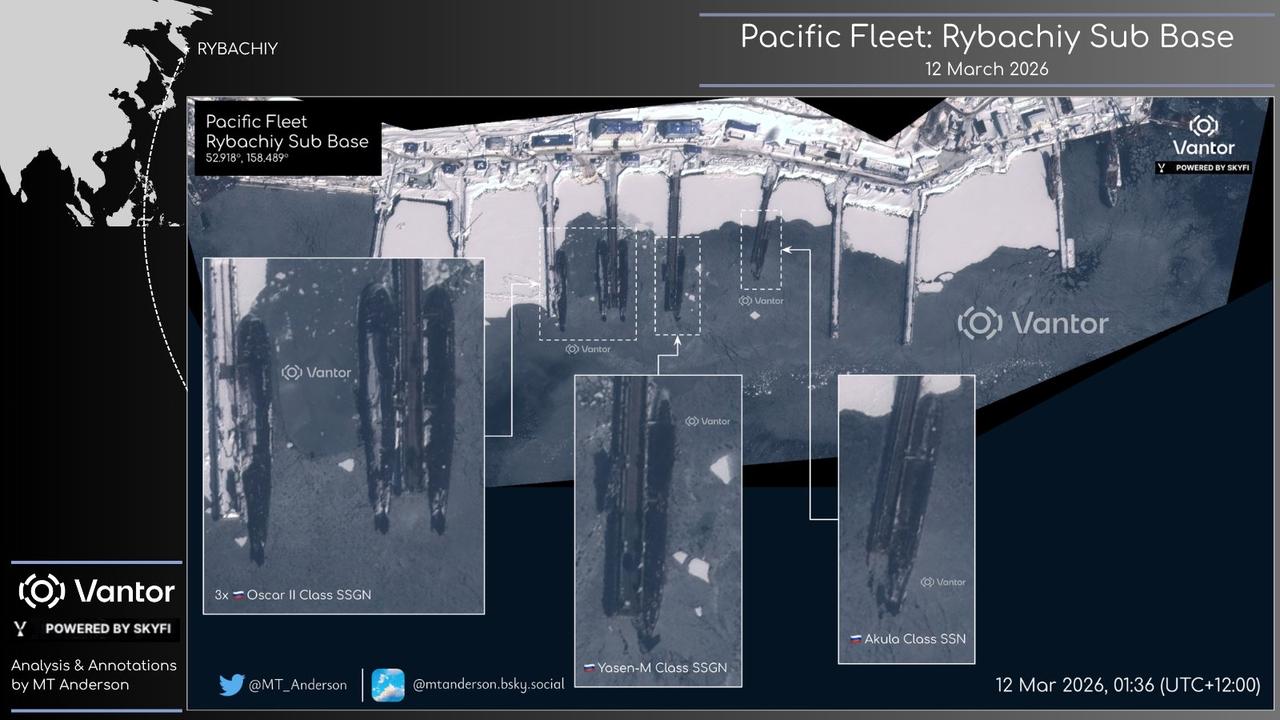The width and height of the screenshot is (1280, 720).
Task: Select the Yasen-M Class inset image
Action: (658, 531)
